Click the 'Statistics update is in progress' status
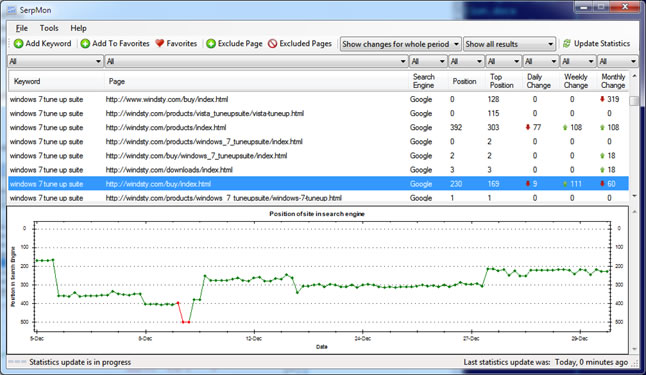 point(80,362)
